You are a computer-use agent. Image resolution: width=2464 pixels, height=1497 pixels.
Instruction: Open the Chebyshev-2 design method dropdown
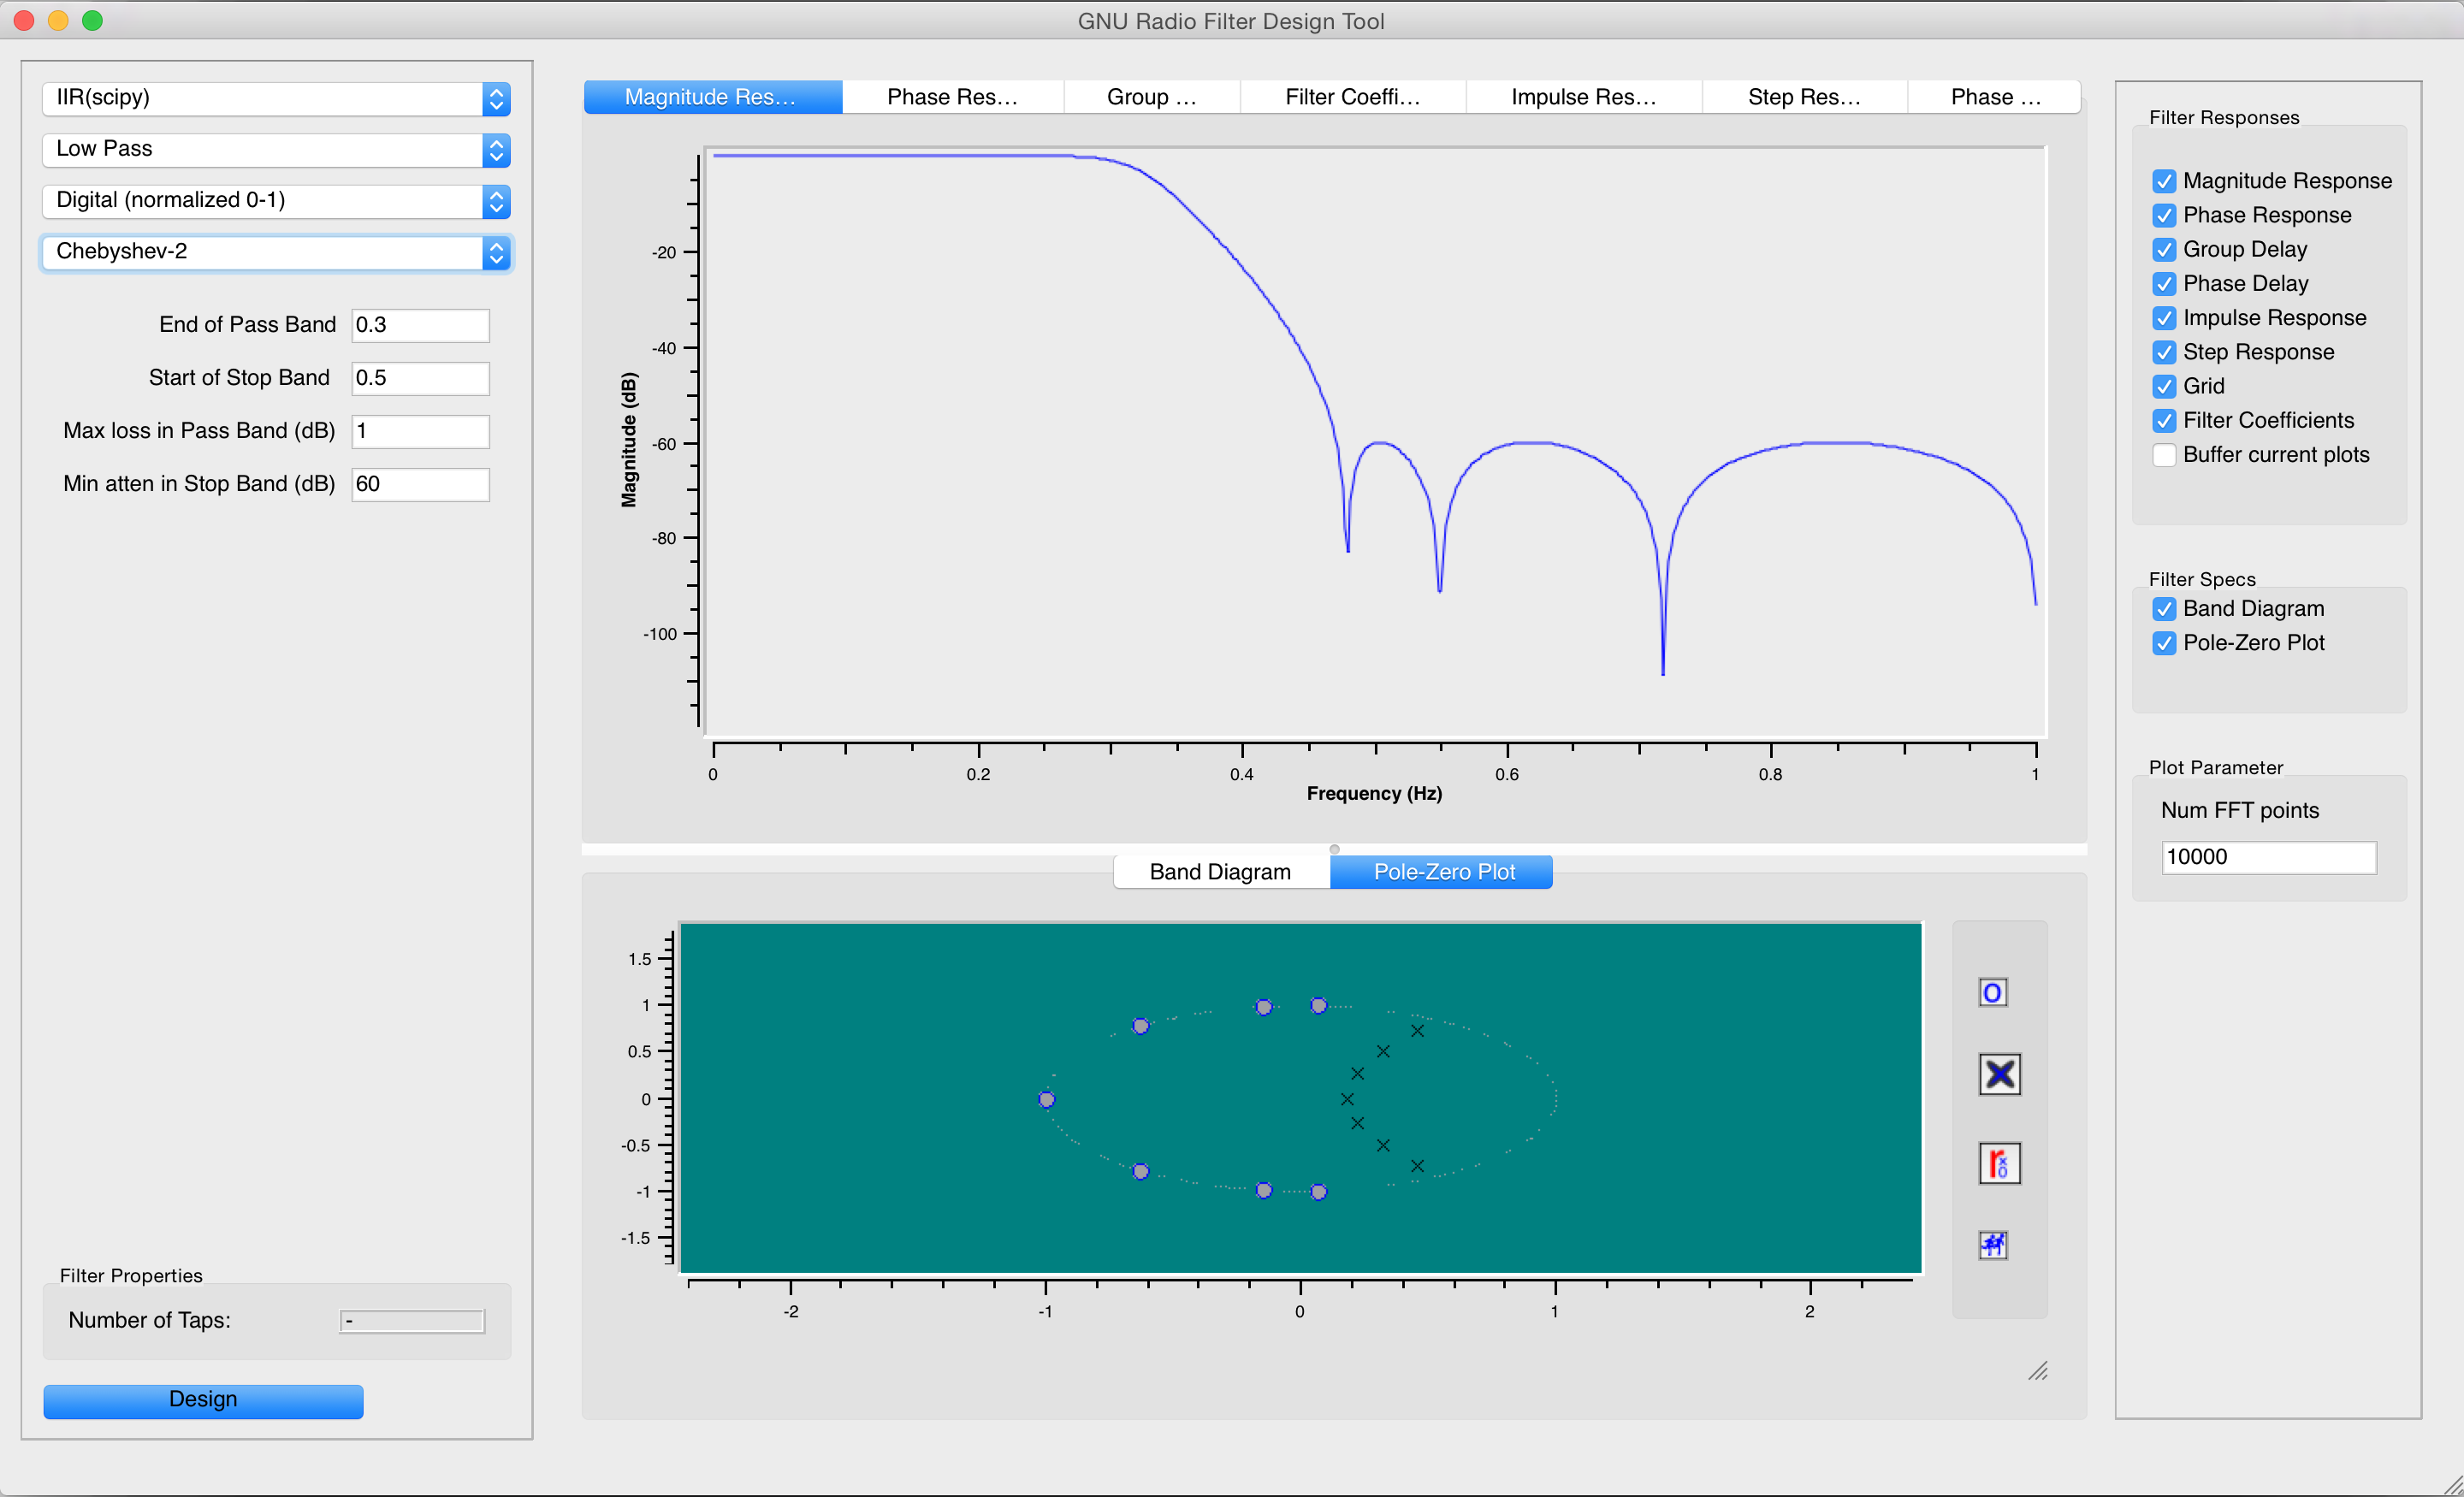pyautogui.click(x=276, y=252)
